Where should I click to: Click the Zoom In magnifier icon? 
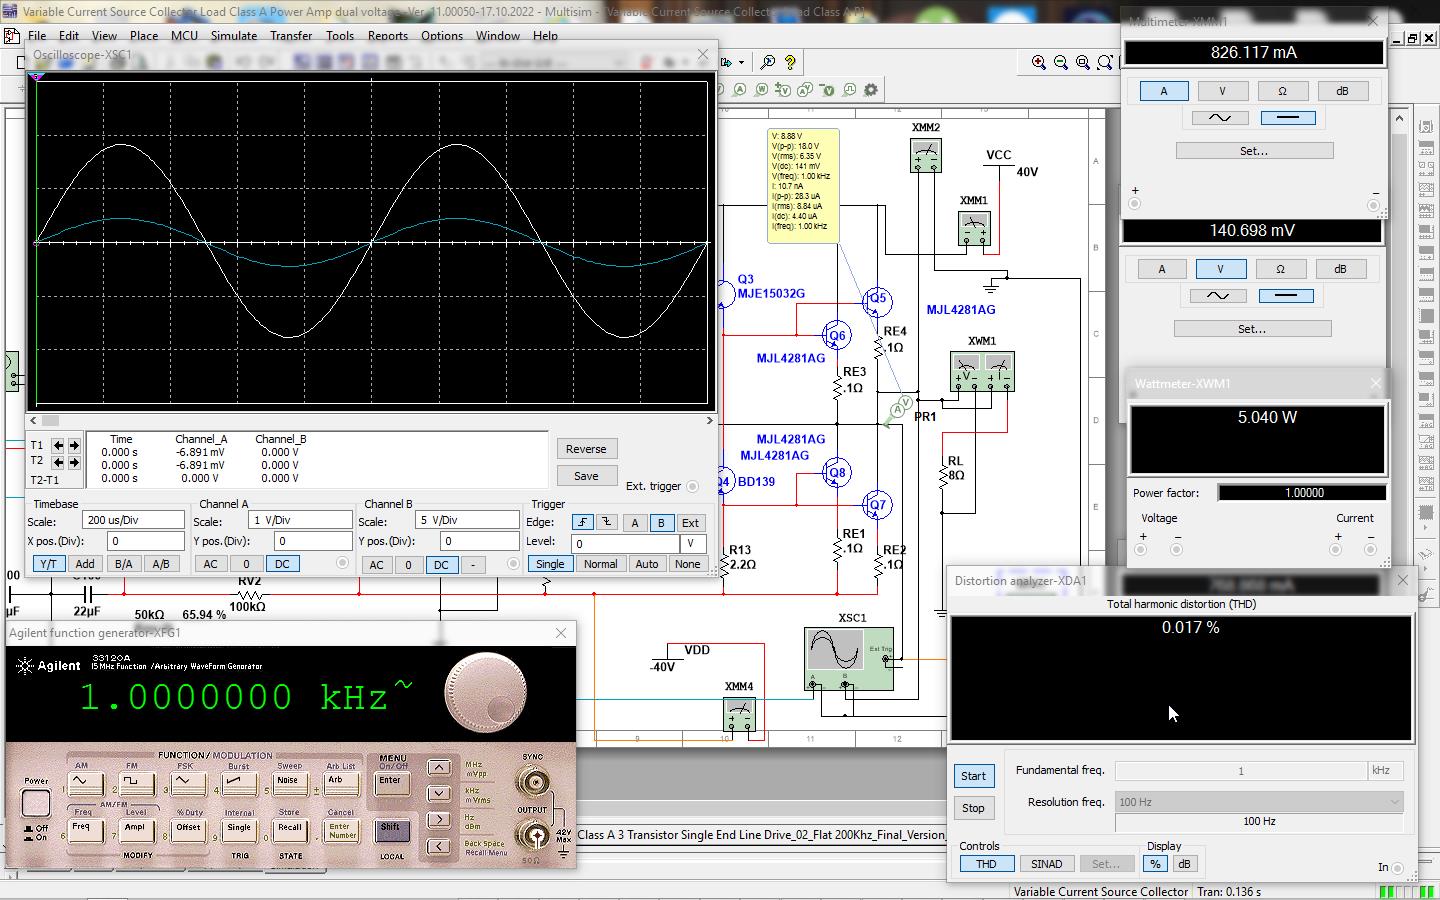[x=1039, y=62]
